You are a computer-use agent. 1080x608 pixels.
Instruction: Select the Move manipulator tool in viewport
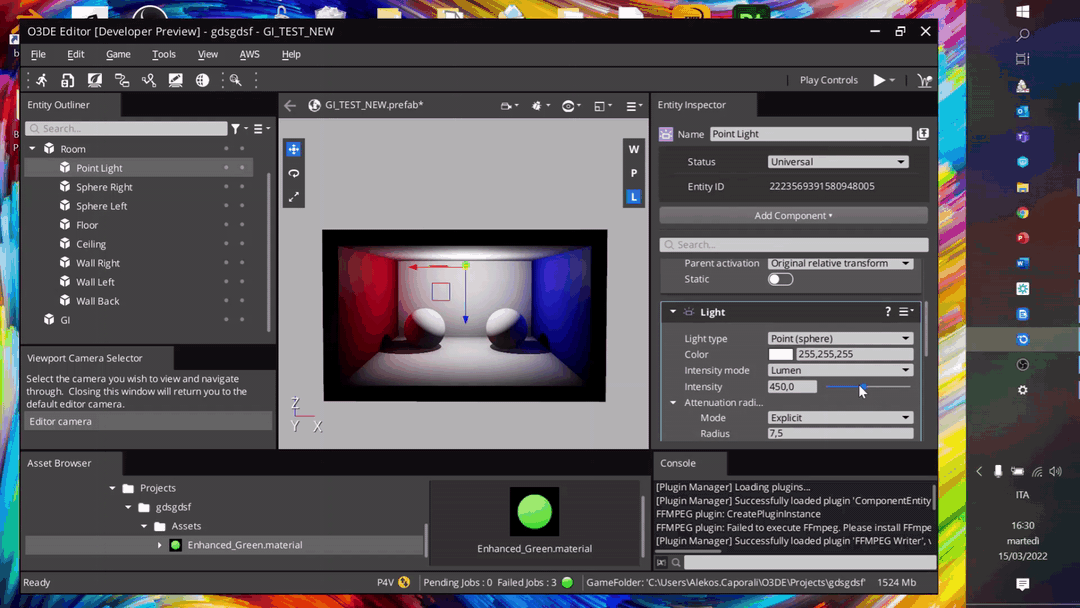293,149
